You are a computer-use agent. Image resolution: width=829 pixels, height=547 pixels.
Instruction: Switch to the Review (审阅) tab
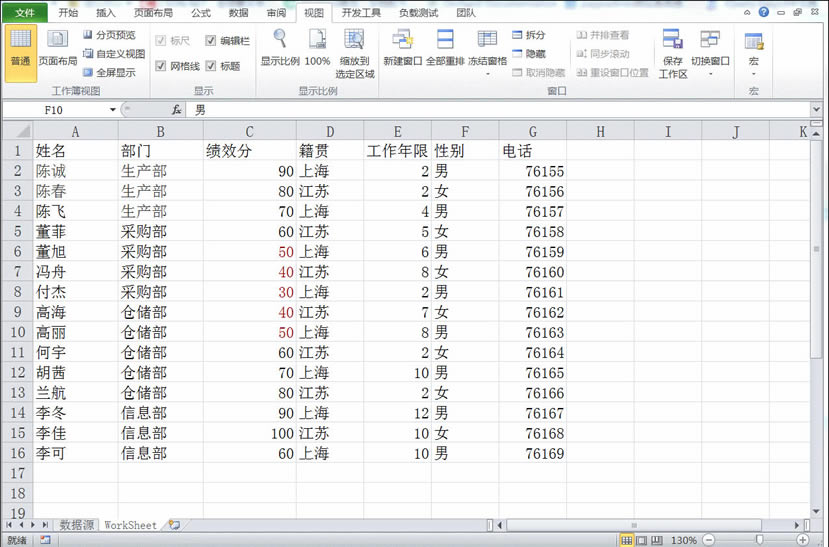tap(276, 13)
